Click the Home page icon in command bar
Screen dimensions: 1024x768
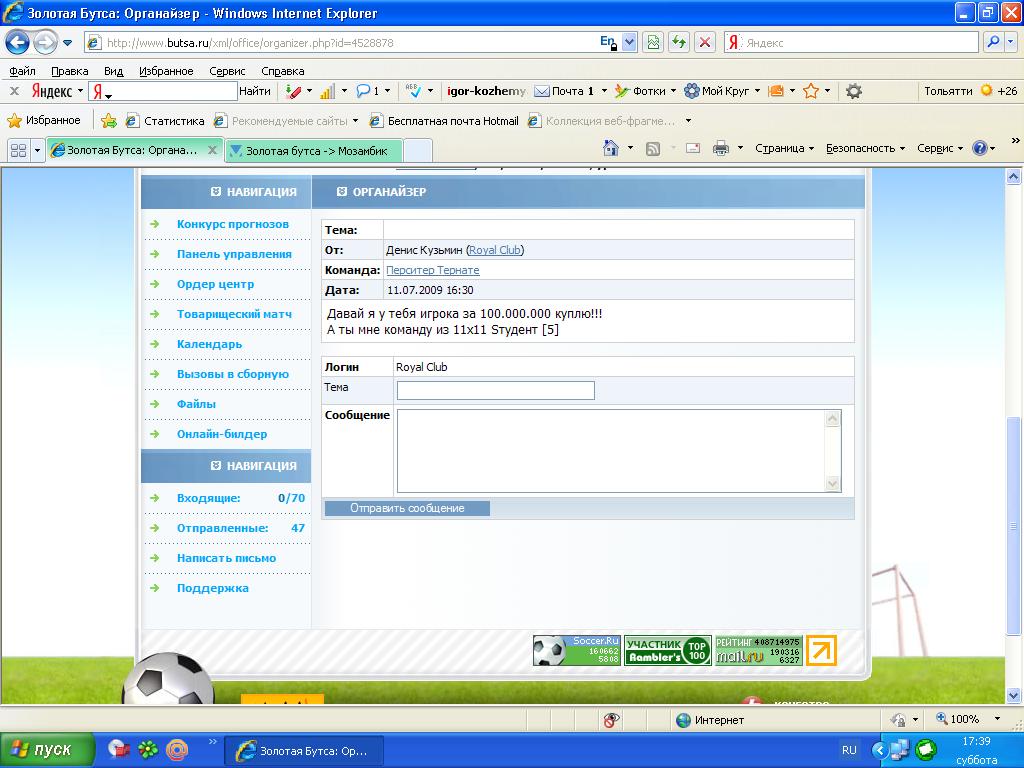point(611,148)
